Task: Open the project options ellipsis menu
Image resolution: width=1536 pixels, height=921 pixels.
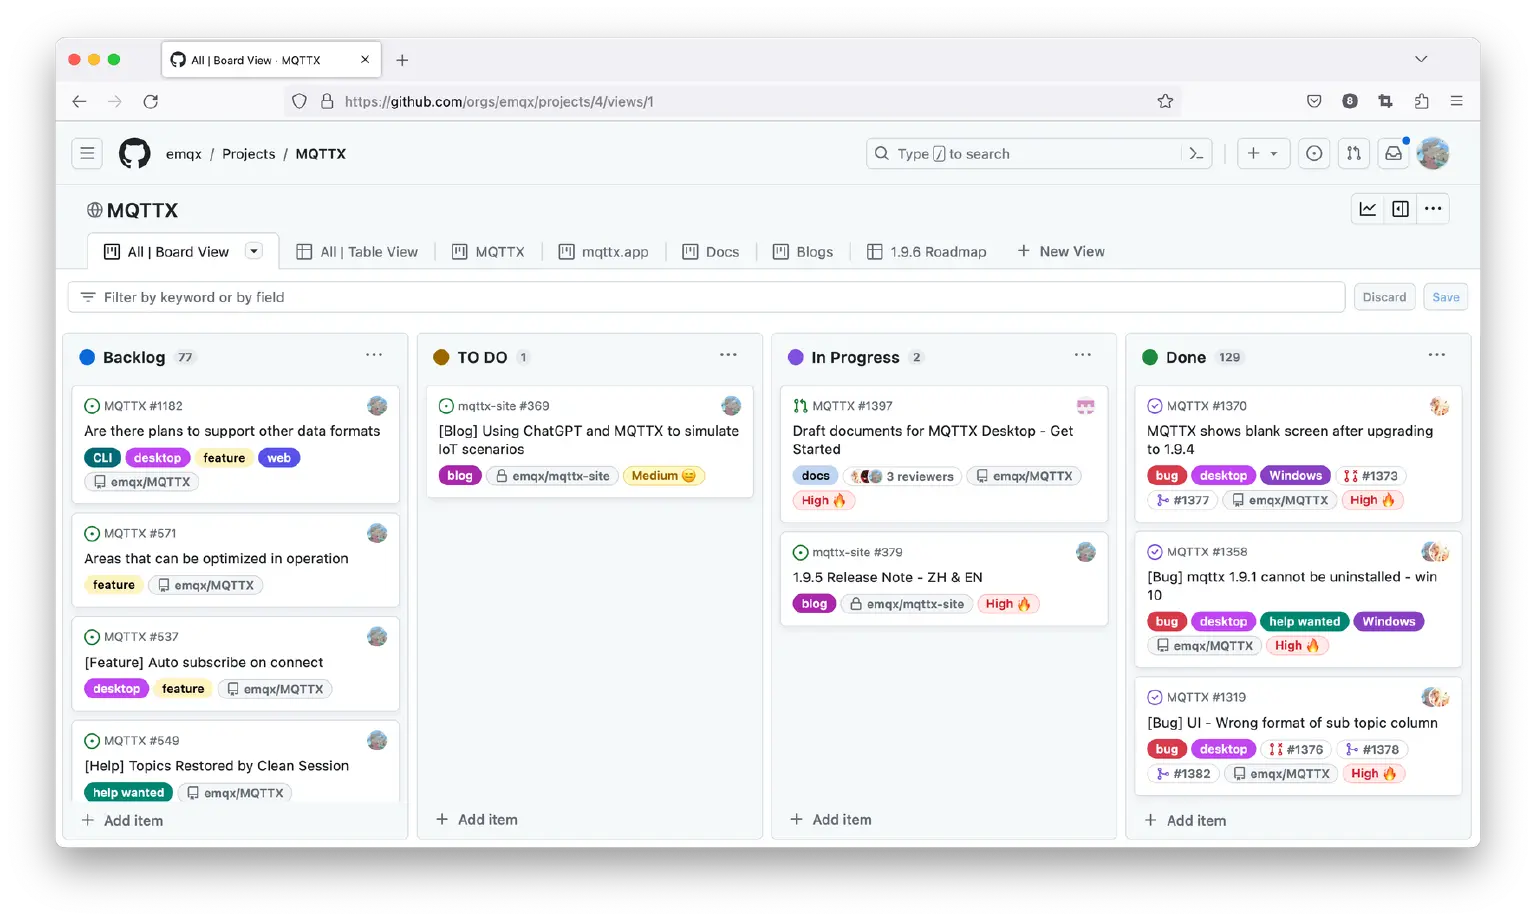Action: 1433,208
